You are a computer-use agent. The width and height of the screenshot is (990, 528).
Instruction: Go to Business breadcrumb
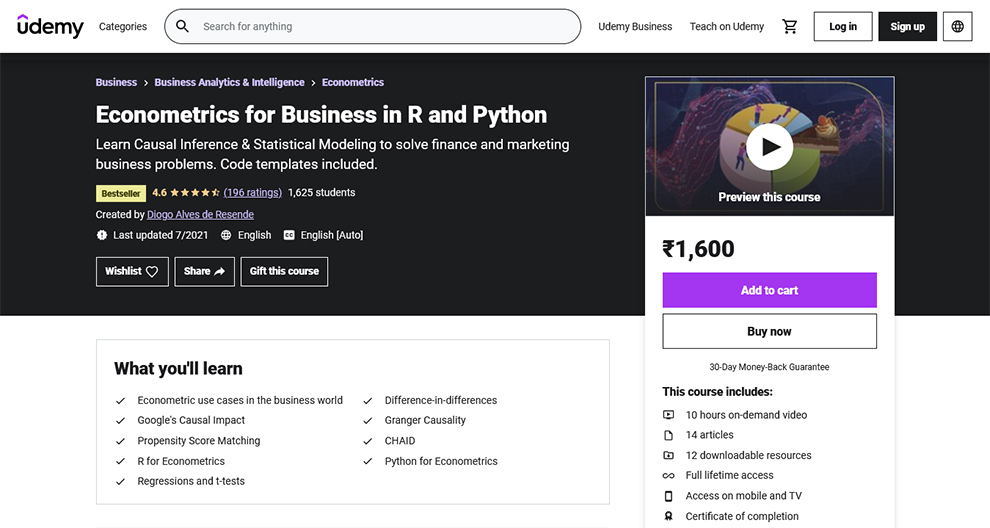(116, 82)
